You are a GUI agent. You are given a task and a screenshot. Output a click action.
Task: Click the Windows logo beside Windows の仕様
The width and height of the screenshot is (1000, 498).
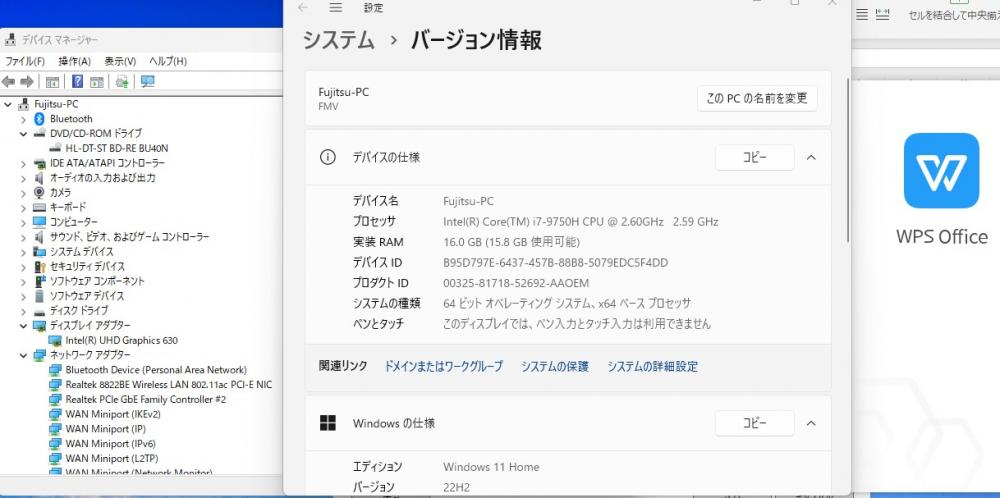[328, 423]
